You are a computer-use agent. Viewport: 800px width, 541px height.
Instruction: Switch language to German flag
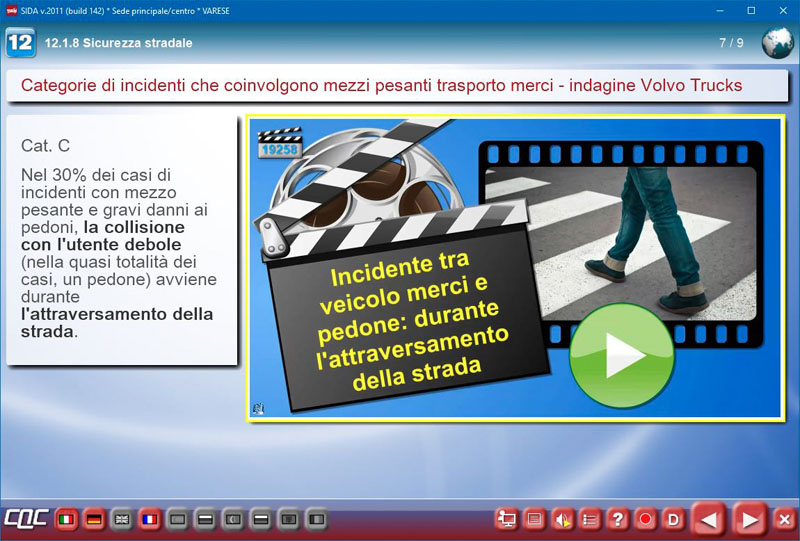(x=94, y=520)
